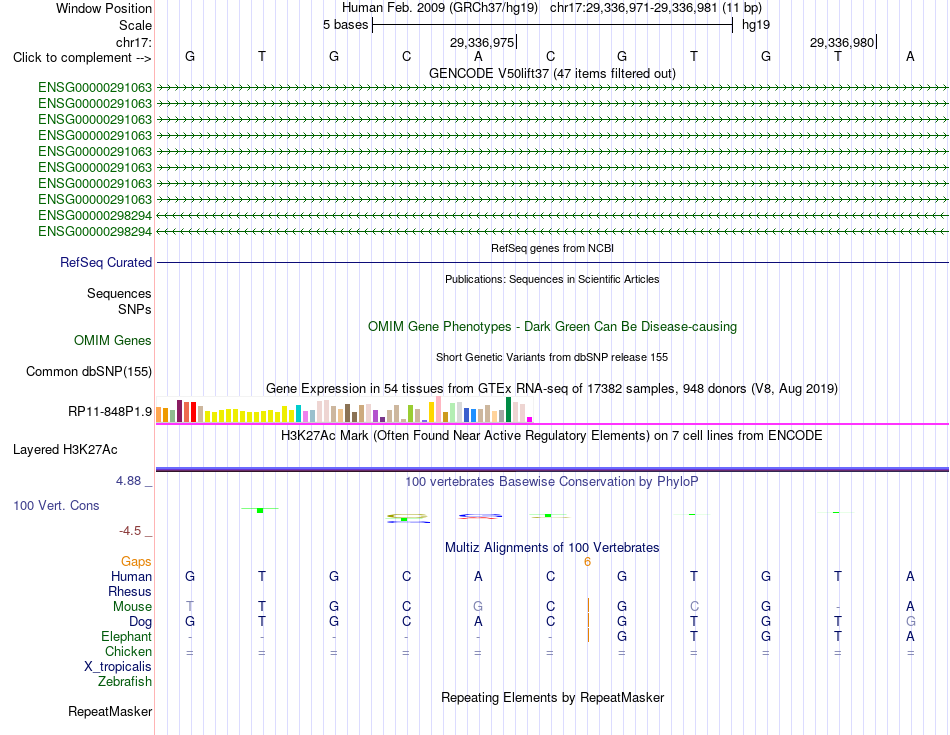Click base A in the Elephant row
The width and height of the screenshot is (950, 735).
pyautogui.click(x=910, y=637)
